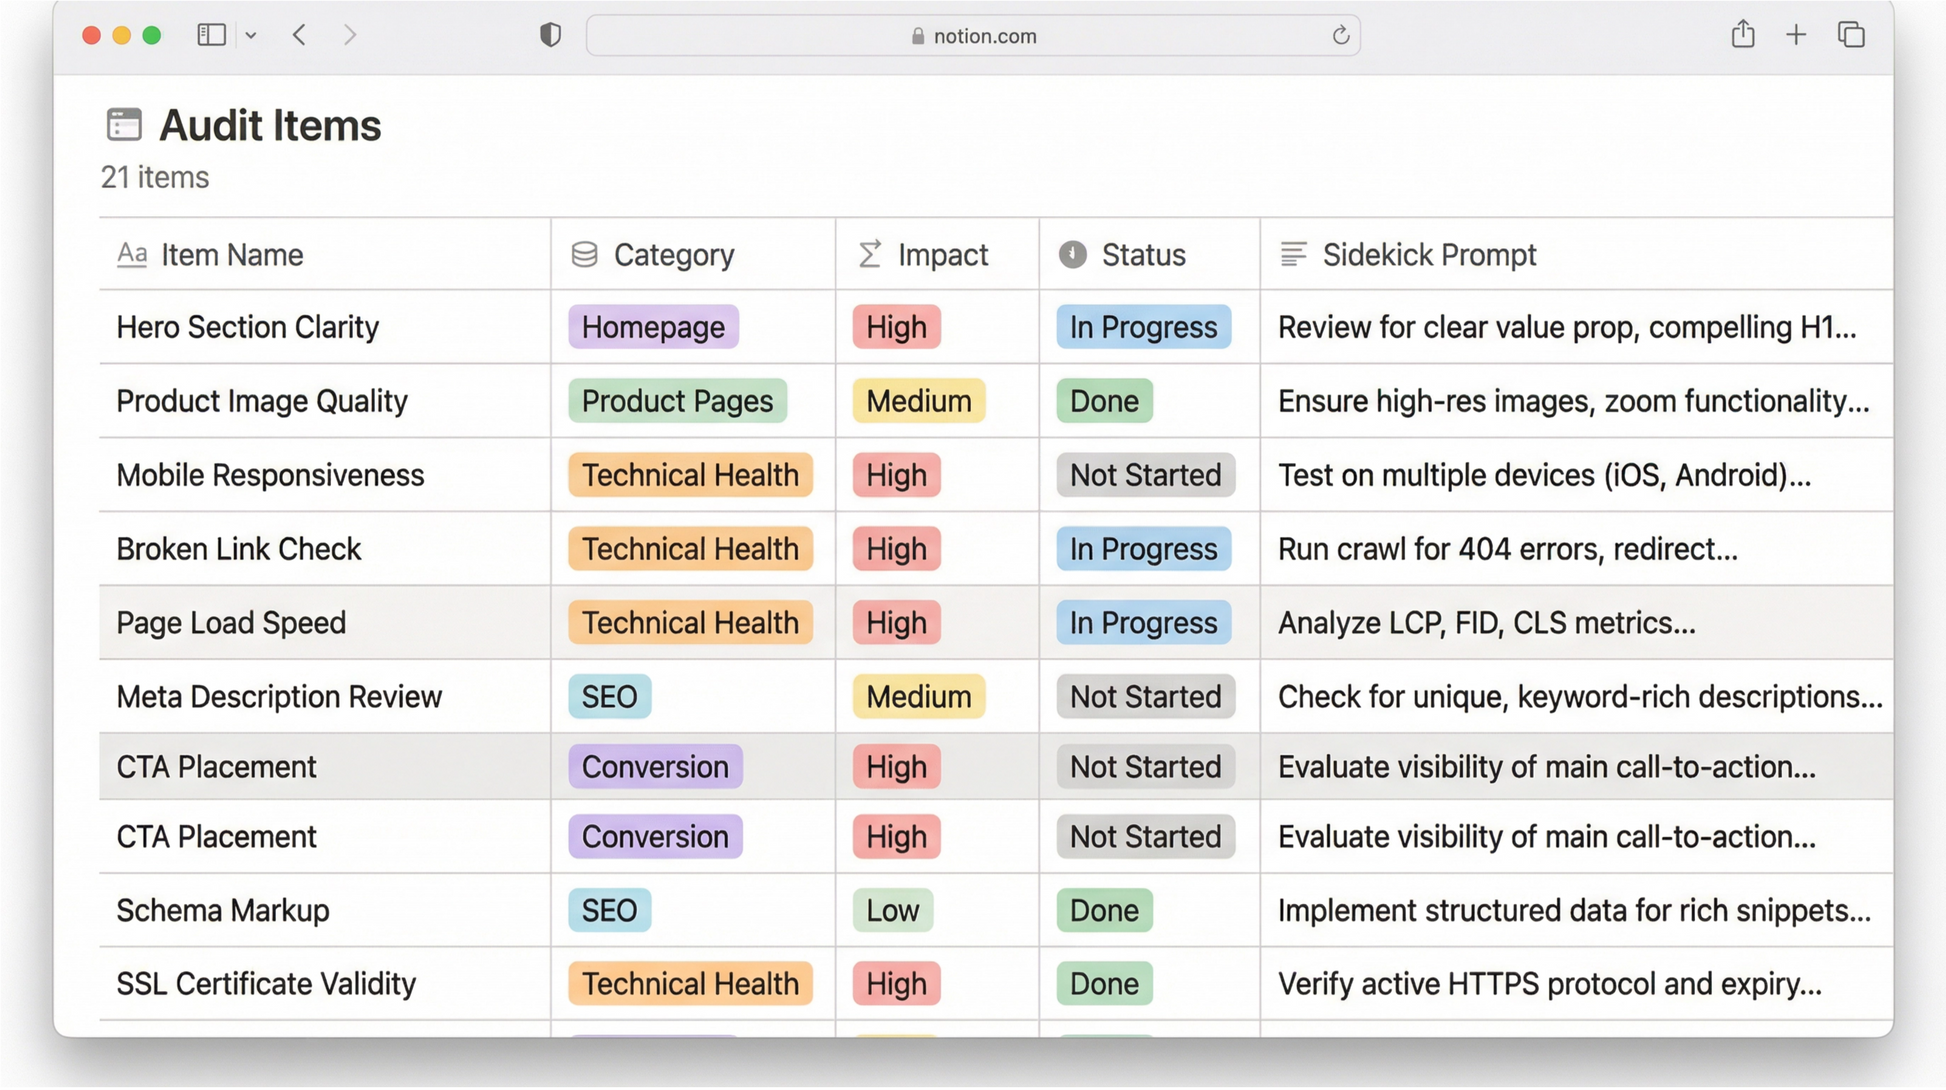Click the reload icon in the address bar
The width and height of the screenshot is (1946, 1090).
click(x=1341, y=35)
